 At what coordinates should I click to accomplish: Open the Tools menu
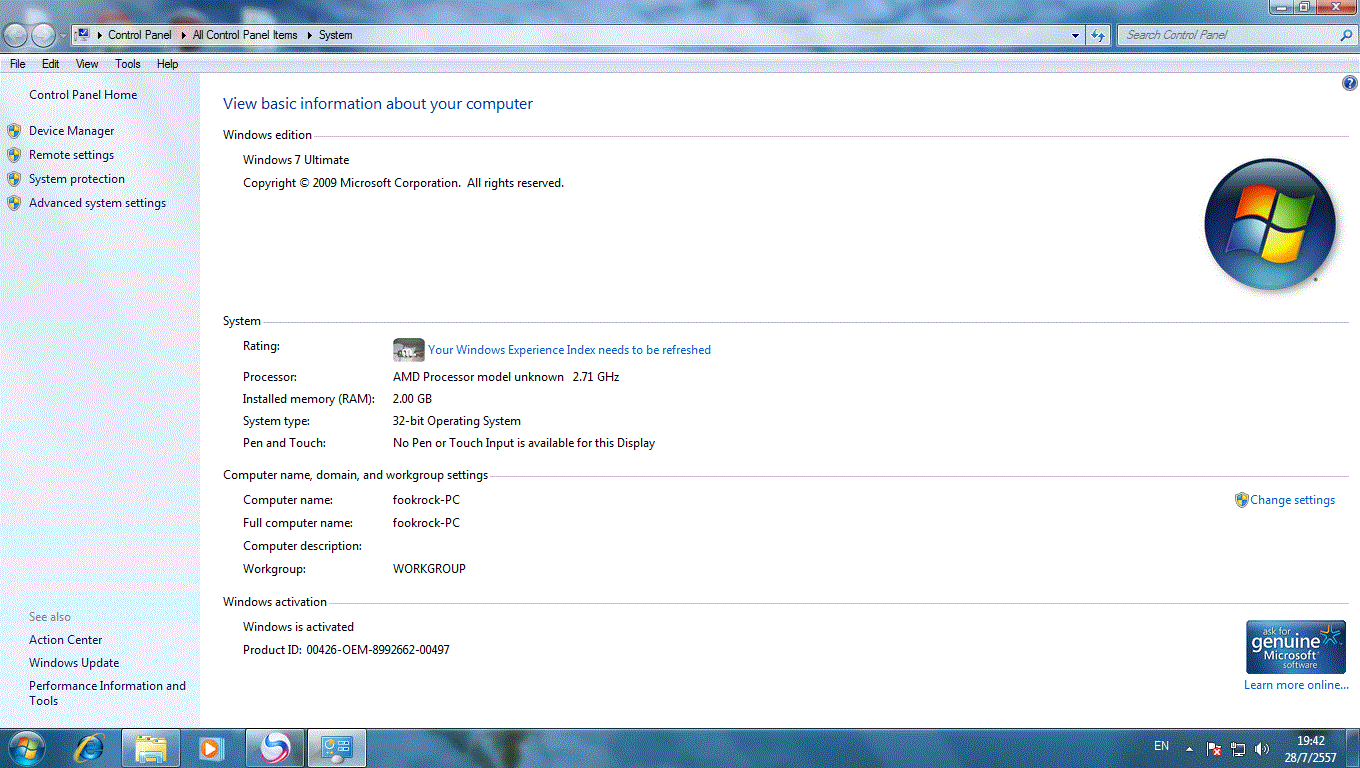tap(127, 64)
